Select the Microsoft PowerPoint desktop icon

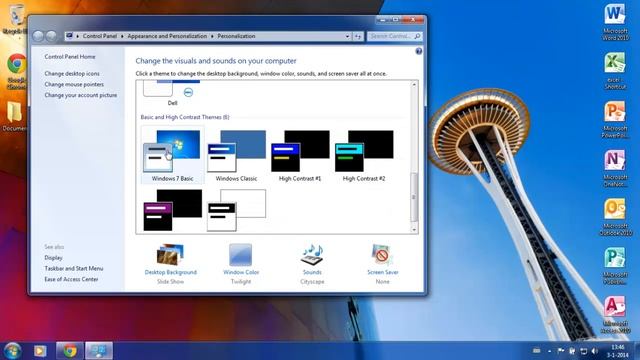(x=615, y=120)
